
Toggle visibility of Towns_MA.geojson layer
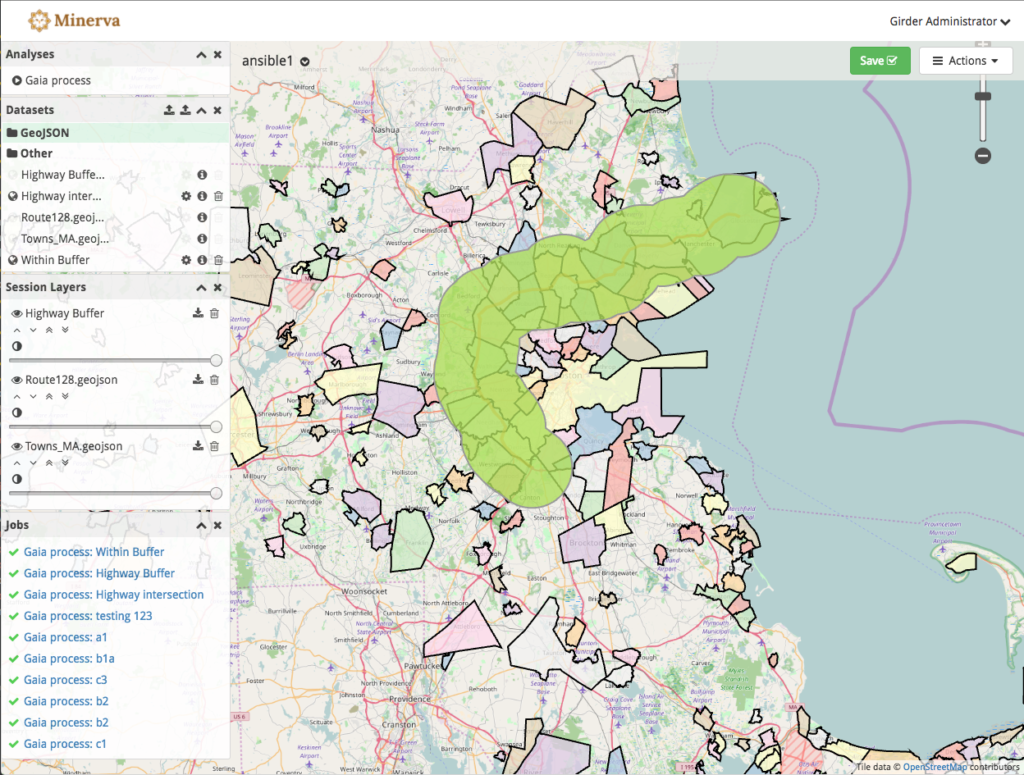(x=15, y=446)
